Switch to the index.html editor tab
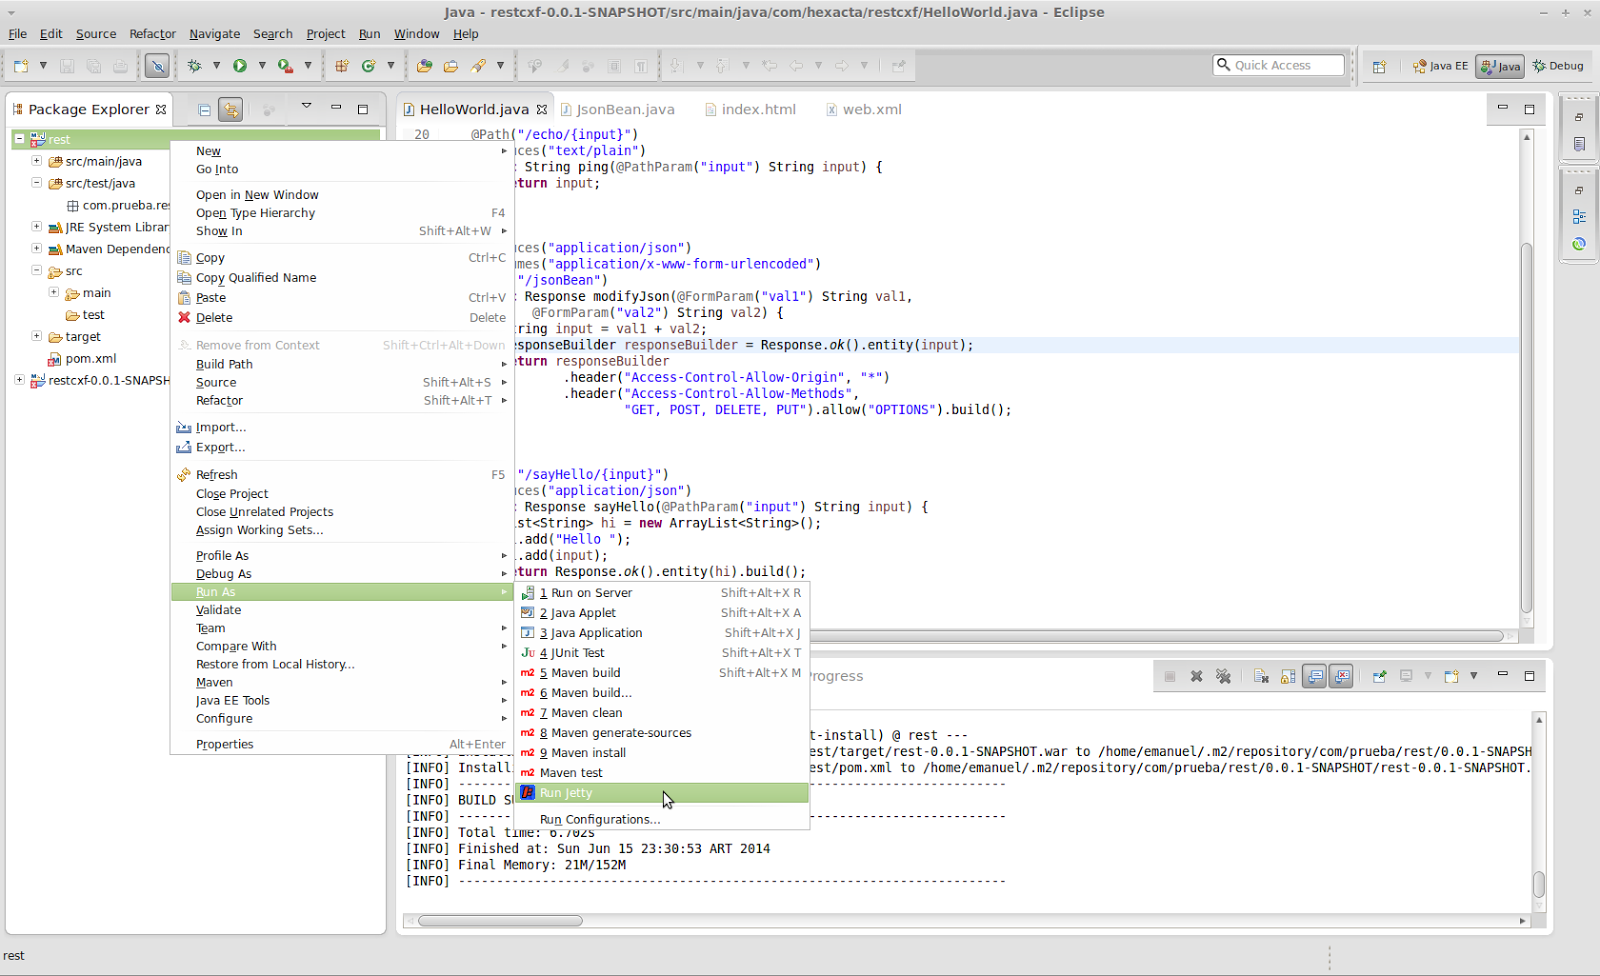The height and width of the screenshot is (976, 1600). click(x=750, y=109)
